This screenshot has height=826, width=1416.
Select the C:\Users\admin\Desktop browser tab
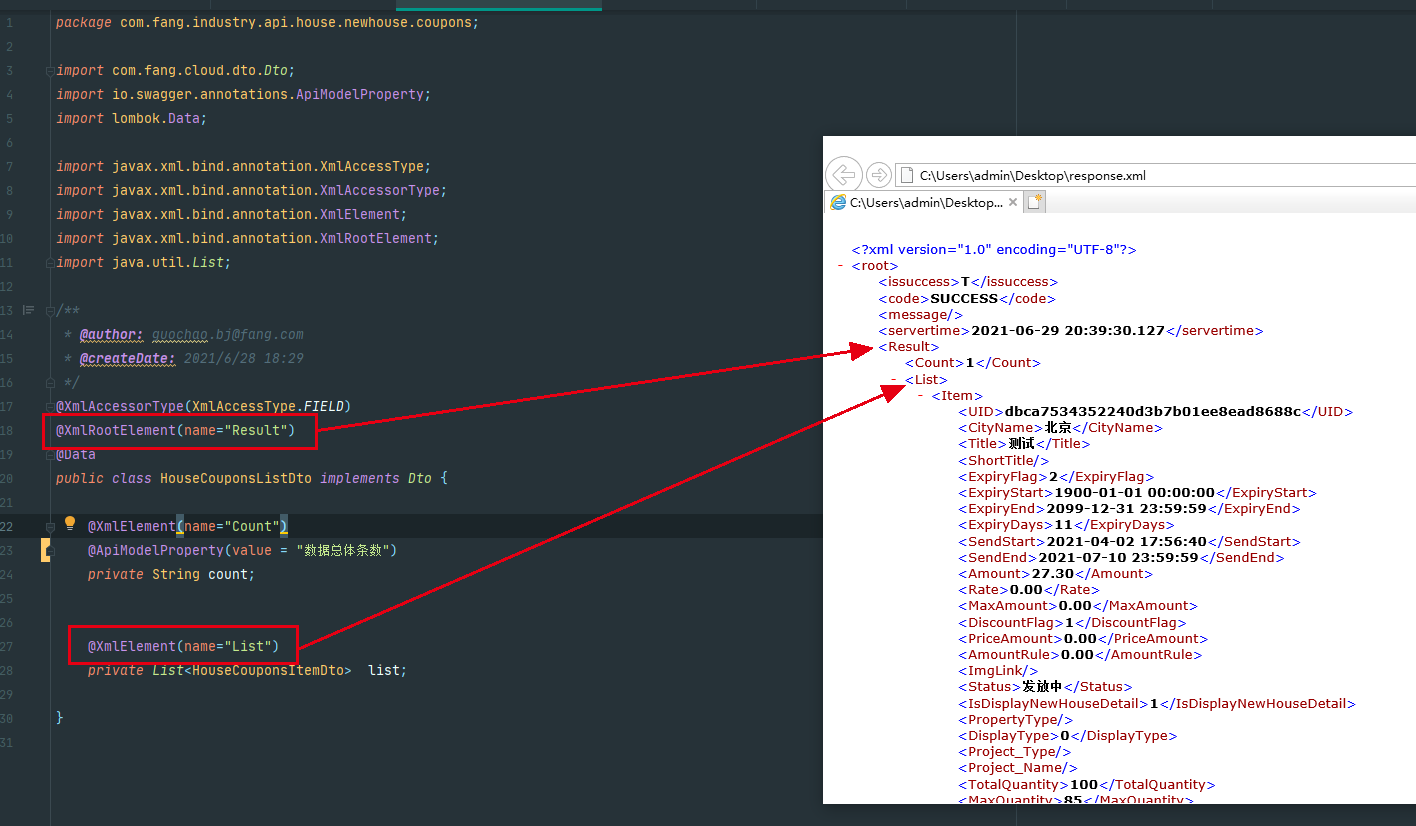click(x=925, y=203)
